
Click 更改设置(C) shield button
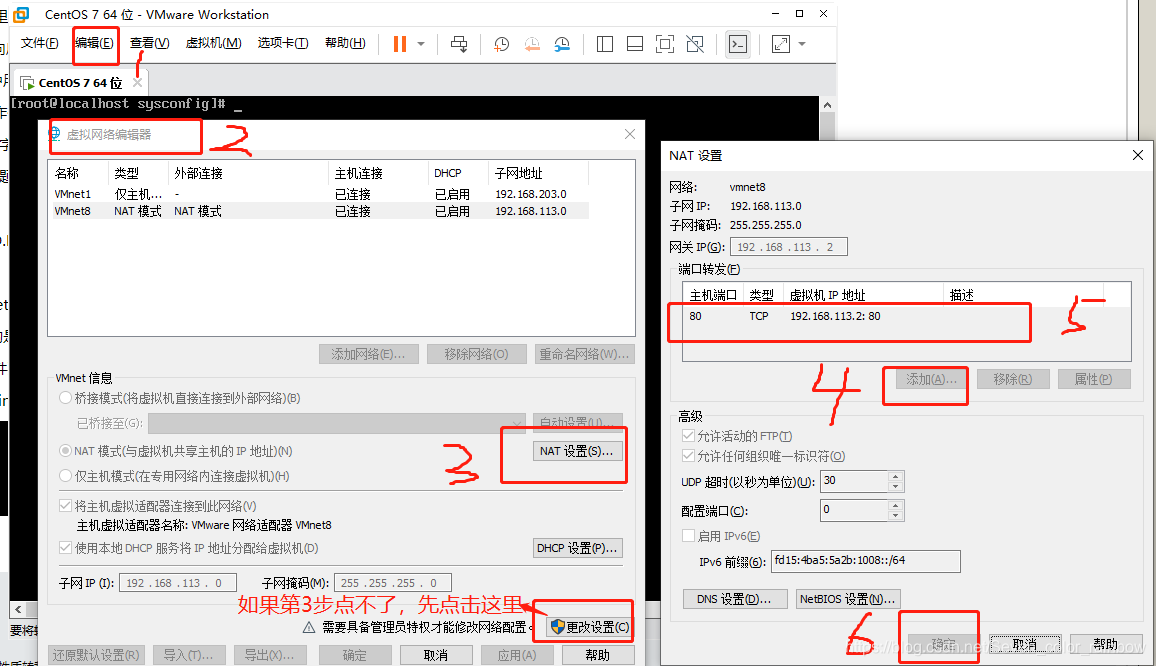tap(589, 627)
